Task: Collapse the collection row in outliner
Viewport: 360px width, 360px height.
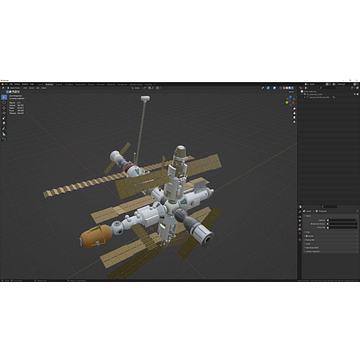Action: tap(302, 94)
